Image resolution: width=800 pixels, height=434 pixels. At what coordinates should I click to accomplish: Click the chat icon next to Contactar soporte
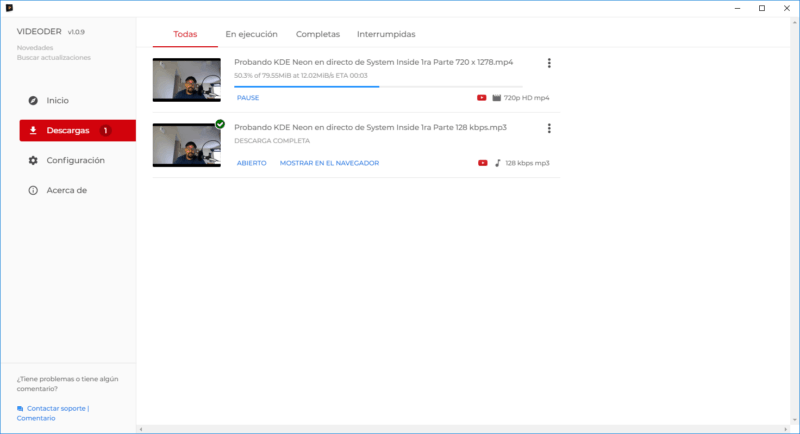click(x=20, y=409)
